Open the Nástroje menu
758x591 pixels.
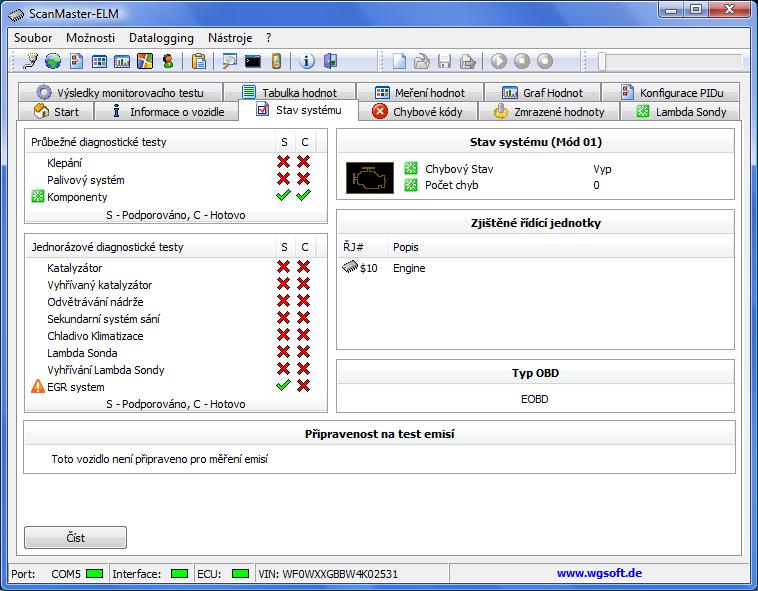pyautogui.click(x=229, y=37)
